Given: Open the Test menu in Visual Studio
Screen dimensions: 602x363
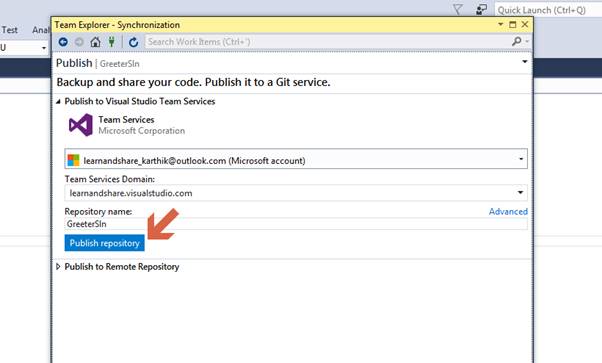Looking at the screenshot, I should point(10,30).
